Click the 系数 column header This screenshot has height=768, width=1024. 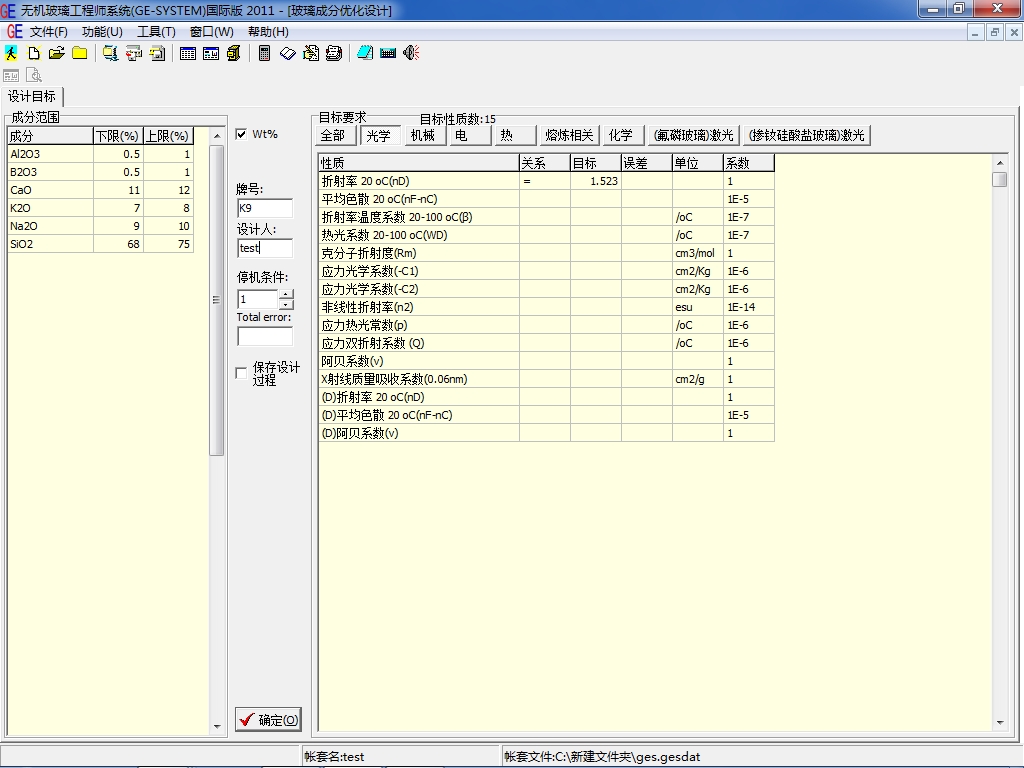coord(748,163)
